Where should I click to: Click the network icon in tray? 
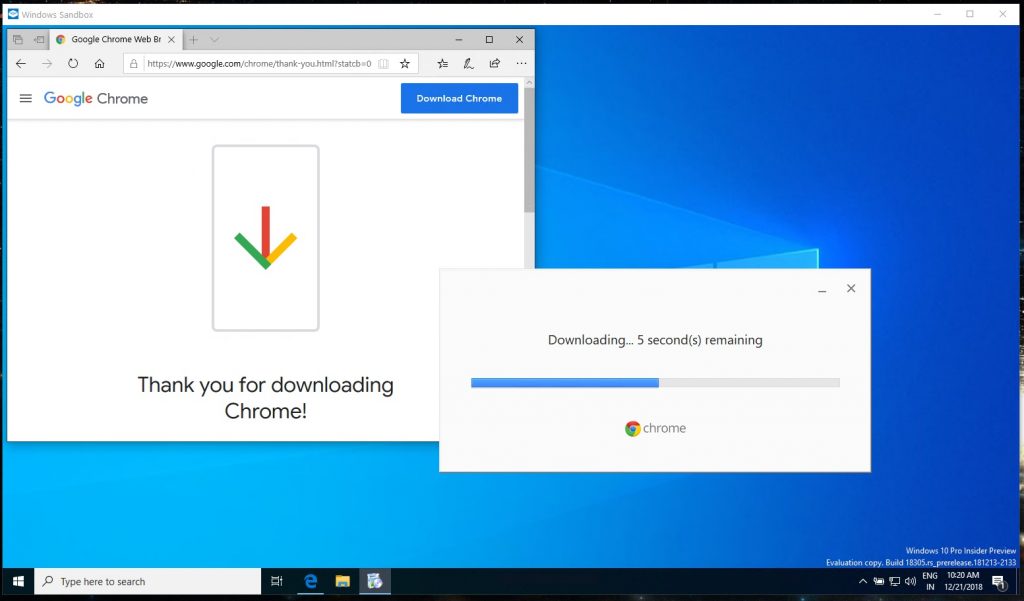point(895,581)
